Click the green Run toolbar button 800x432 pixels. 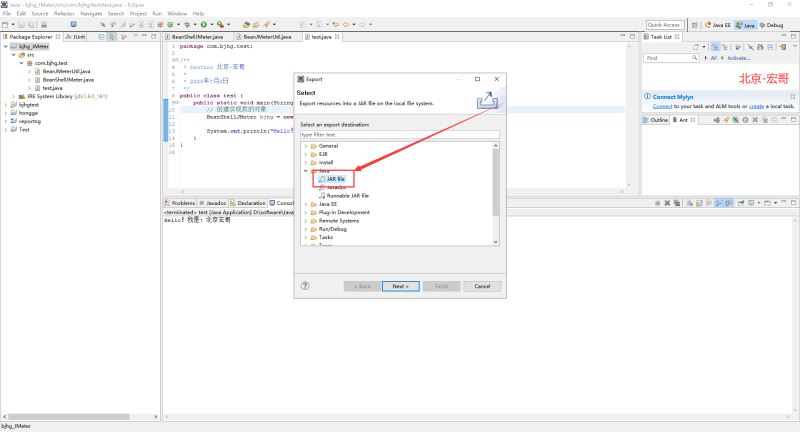coord(204,24)
